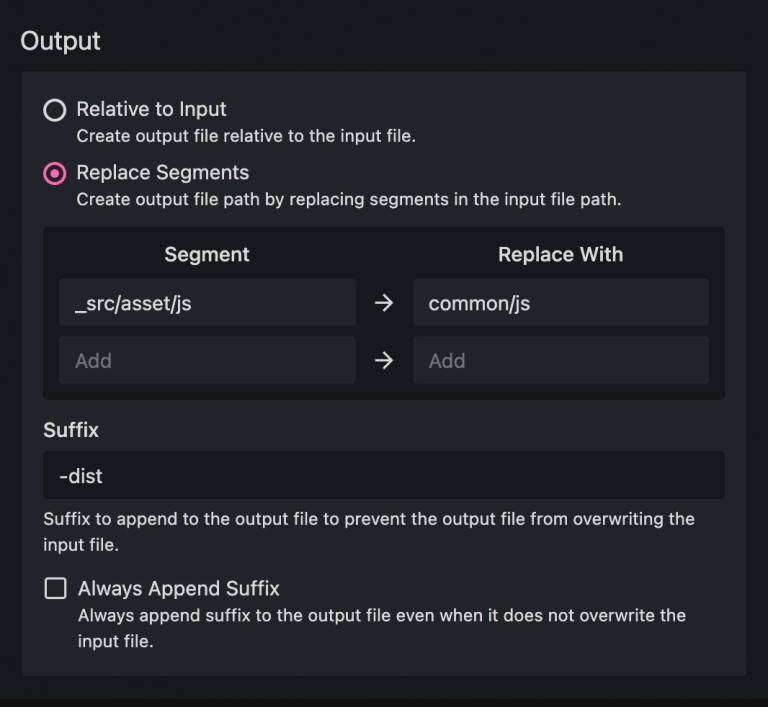Focus the Suffix field containing "-dist"
This screenshot has height=707, width=768.
[383, 475]
